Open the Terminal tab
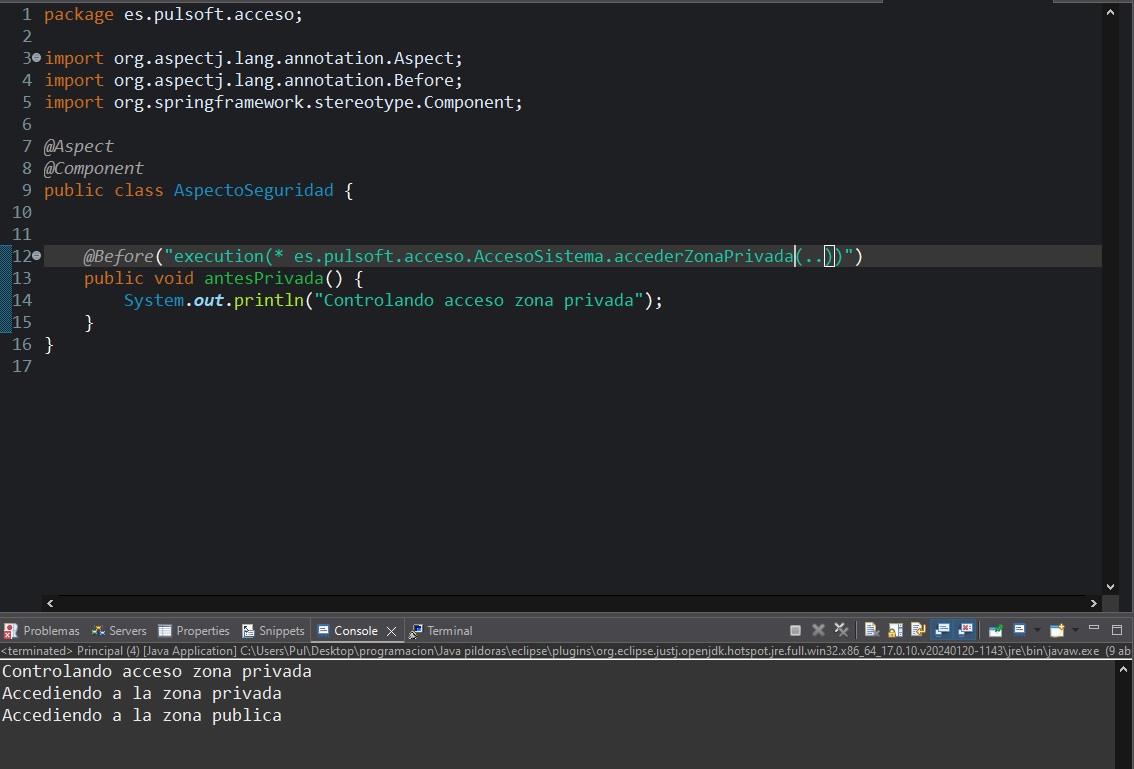The height and width of the screenshot is (769, 1134). (x=449, y=631)
